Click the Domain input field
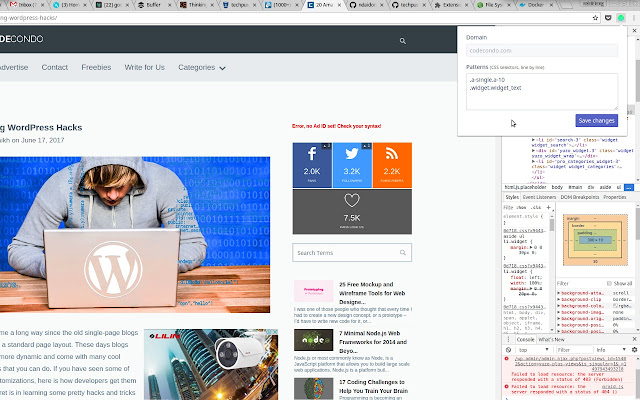This screenshot has height=400, width=640. coord(542,51)
